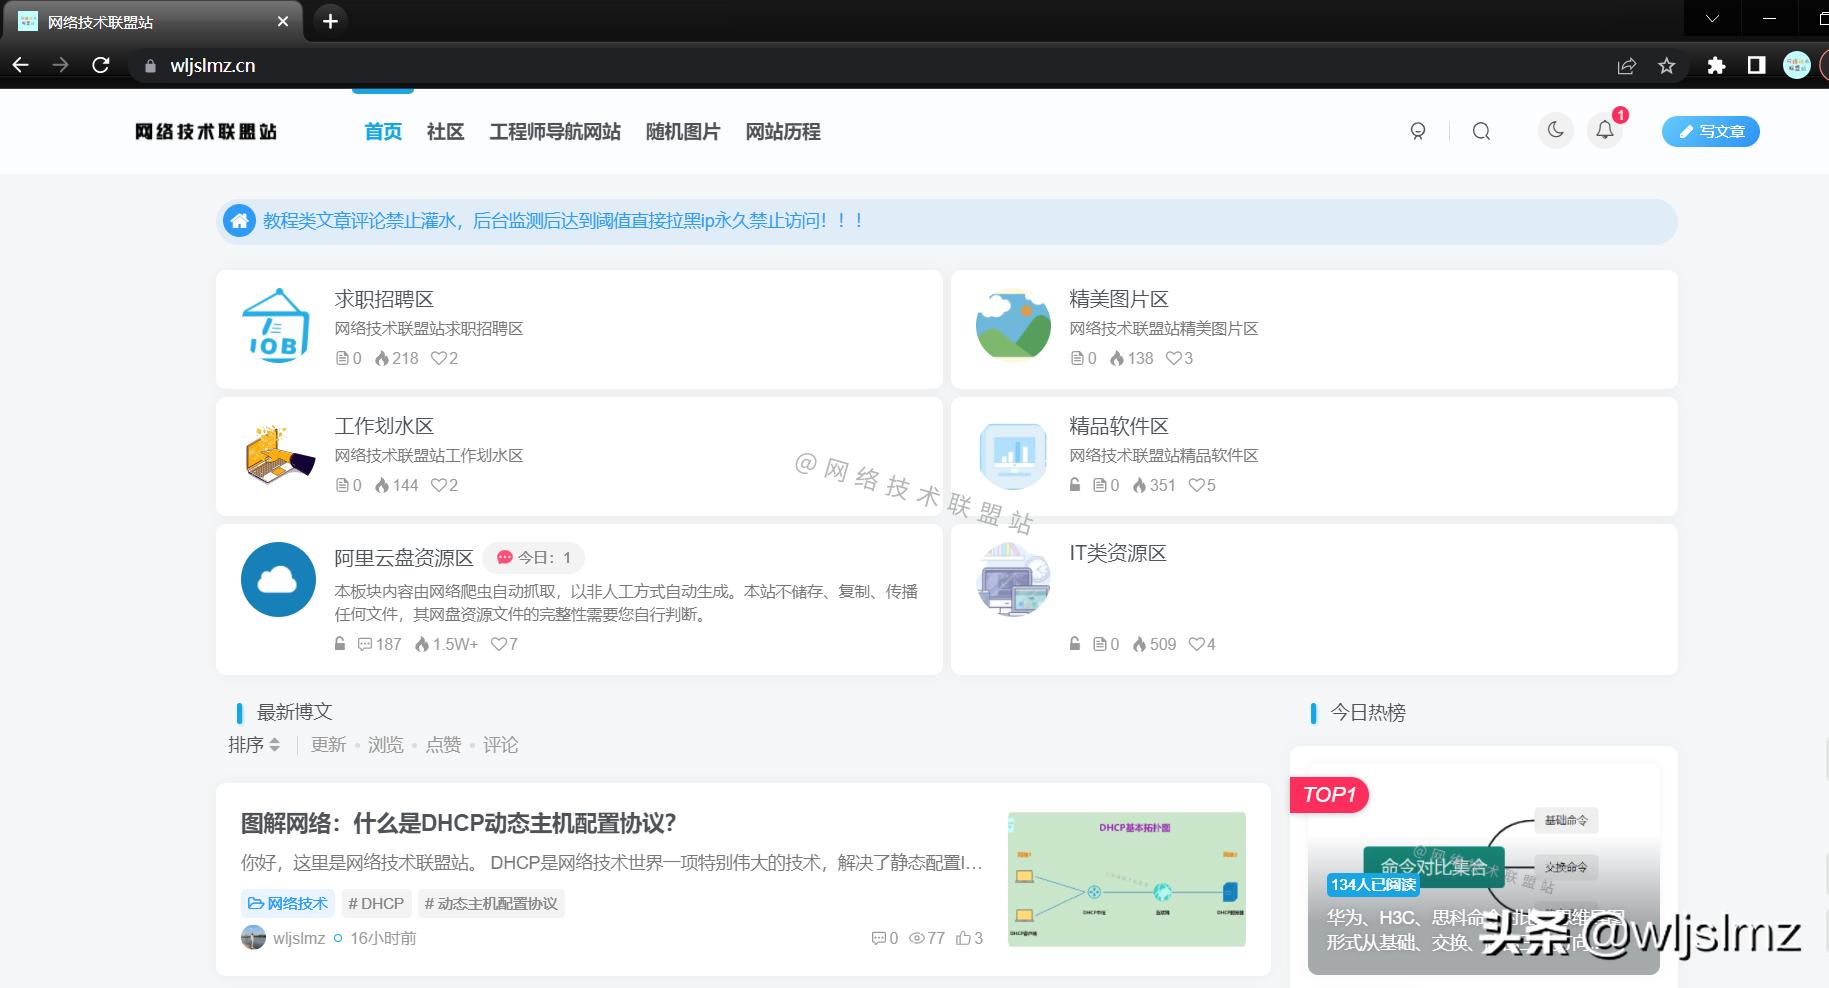Open the browser profile avatar menu

(1796, 64)
